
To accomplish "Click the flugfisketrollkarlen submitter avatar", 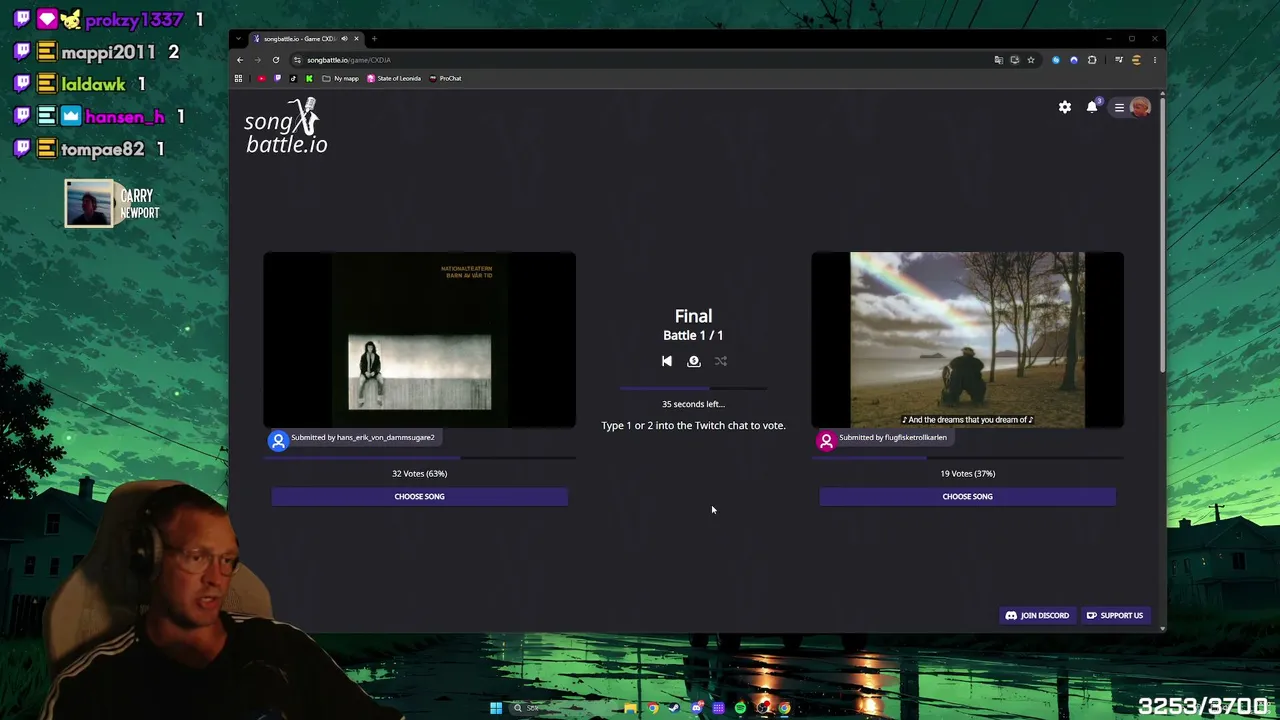I will pos(826,441).
